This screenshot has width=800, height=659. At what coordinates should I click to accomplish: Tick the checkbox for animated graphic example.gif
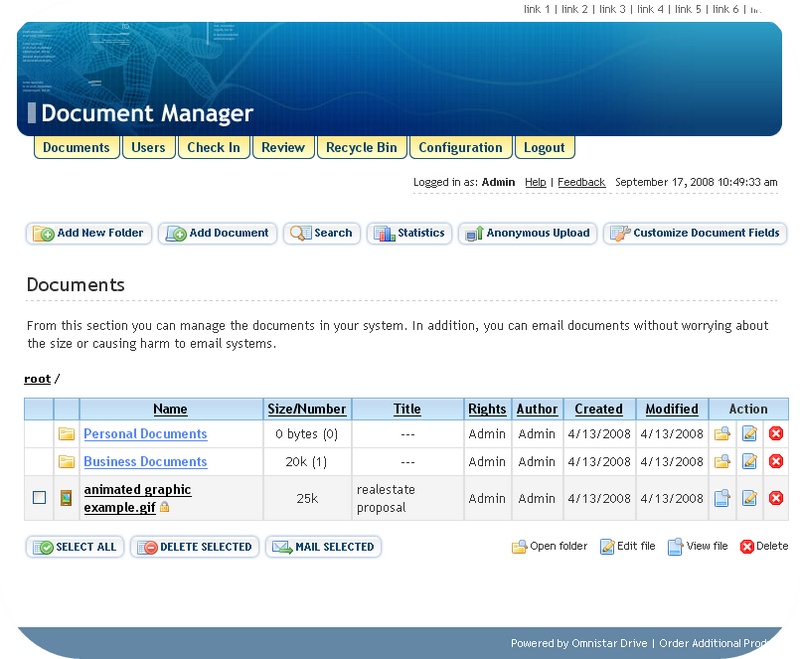pyautogui.click(x=39, y=498)
